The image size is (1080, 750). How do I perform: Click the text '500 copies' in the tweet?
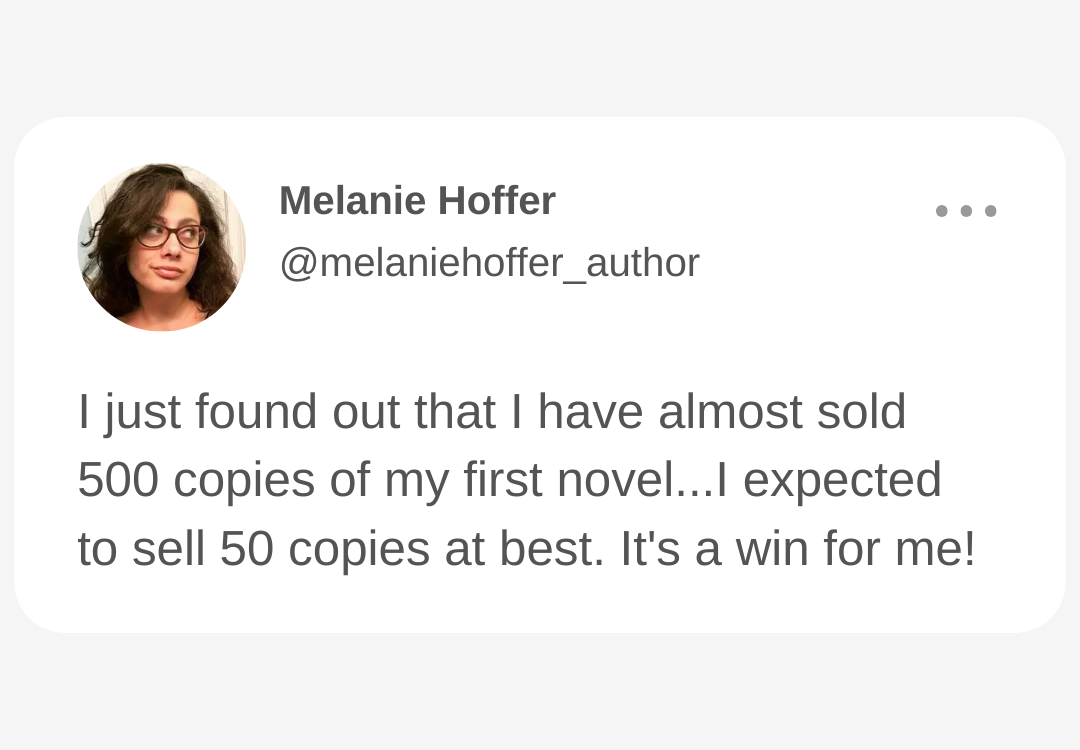point(196,479)
